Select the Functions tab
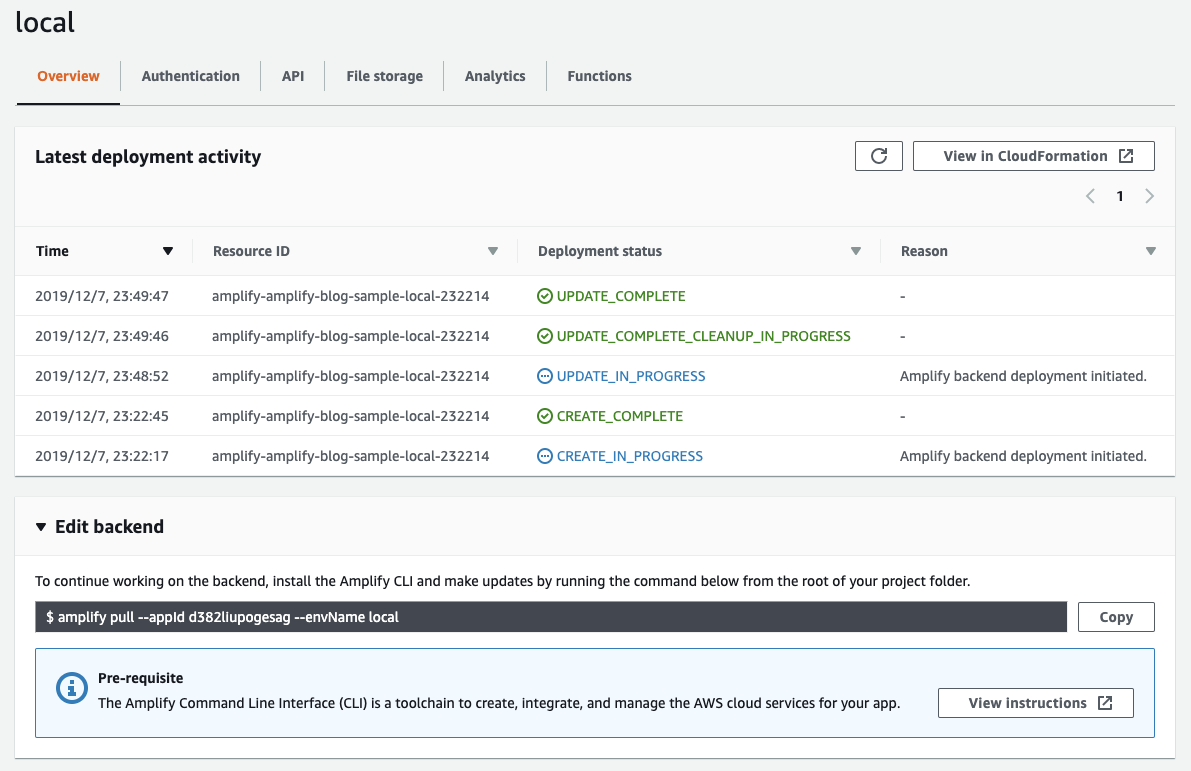 point(599,76)
